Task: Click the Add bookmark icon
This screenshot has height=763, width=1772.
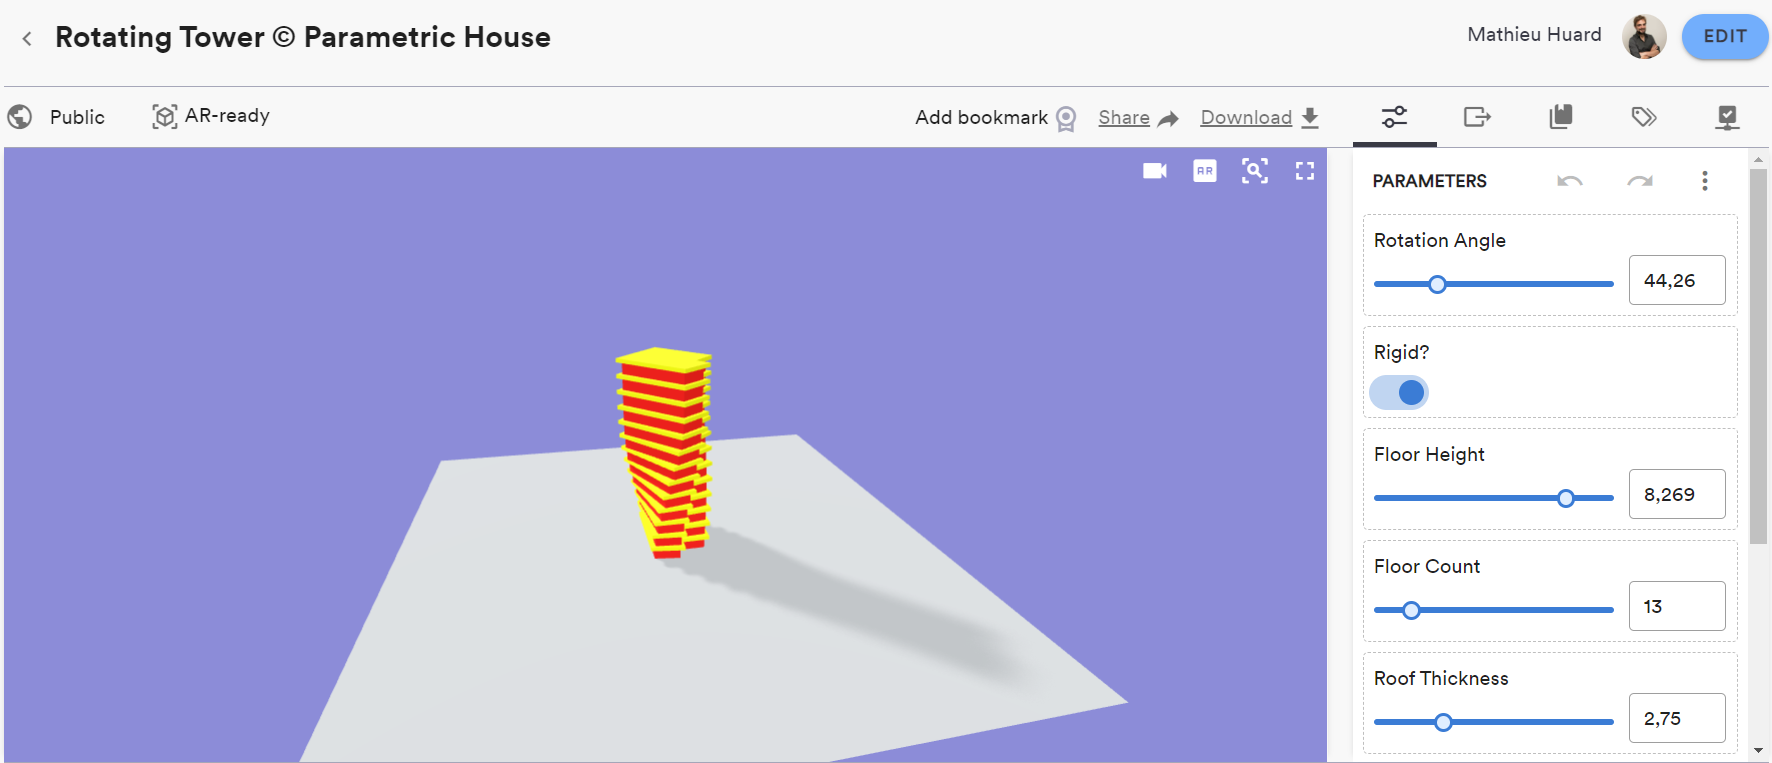Action: [x=1066, y=119]
